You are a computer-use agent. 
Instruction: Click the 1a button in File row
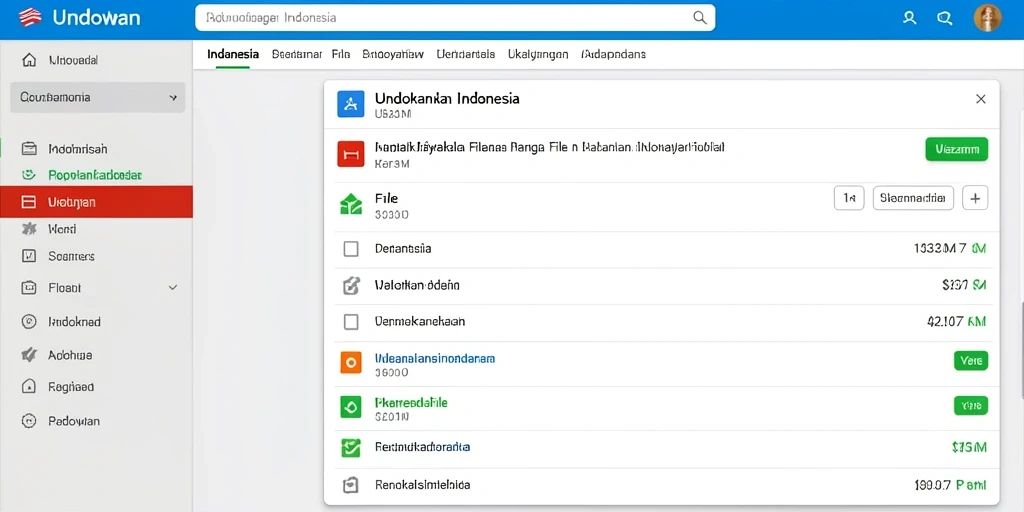[x=849, y=198]
